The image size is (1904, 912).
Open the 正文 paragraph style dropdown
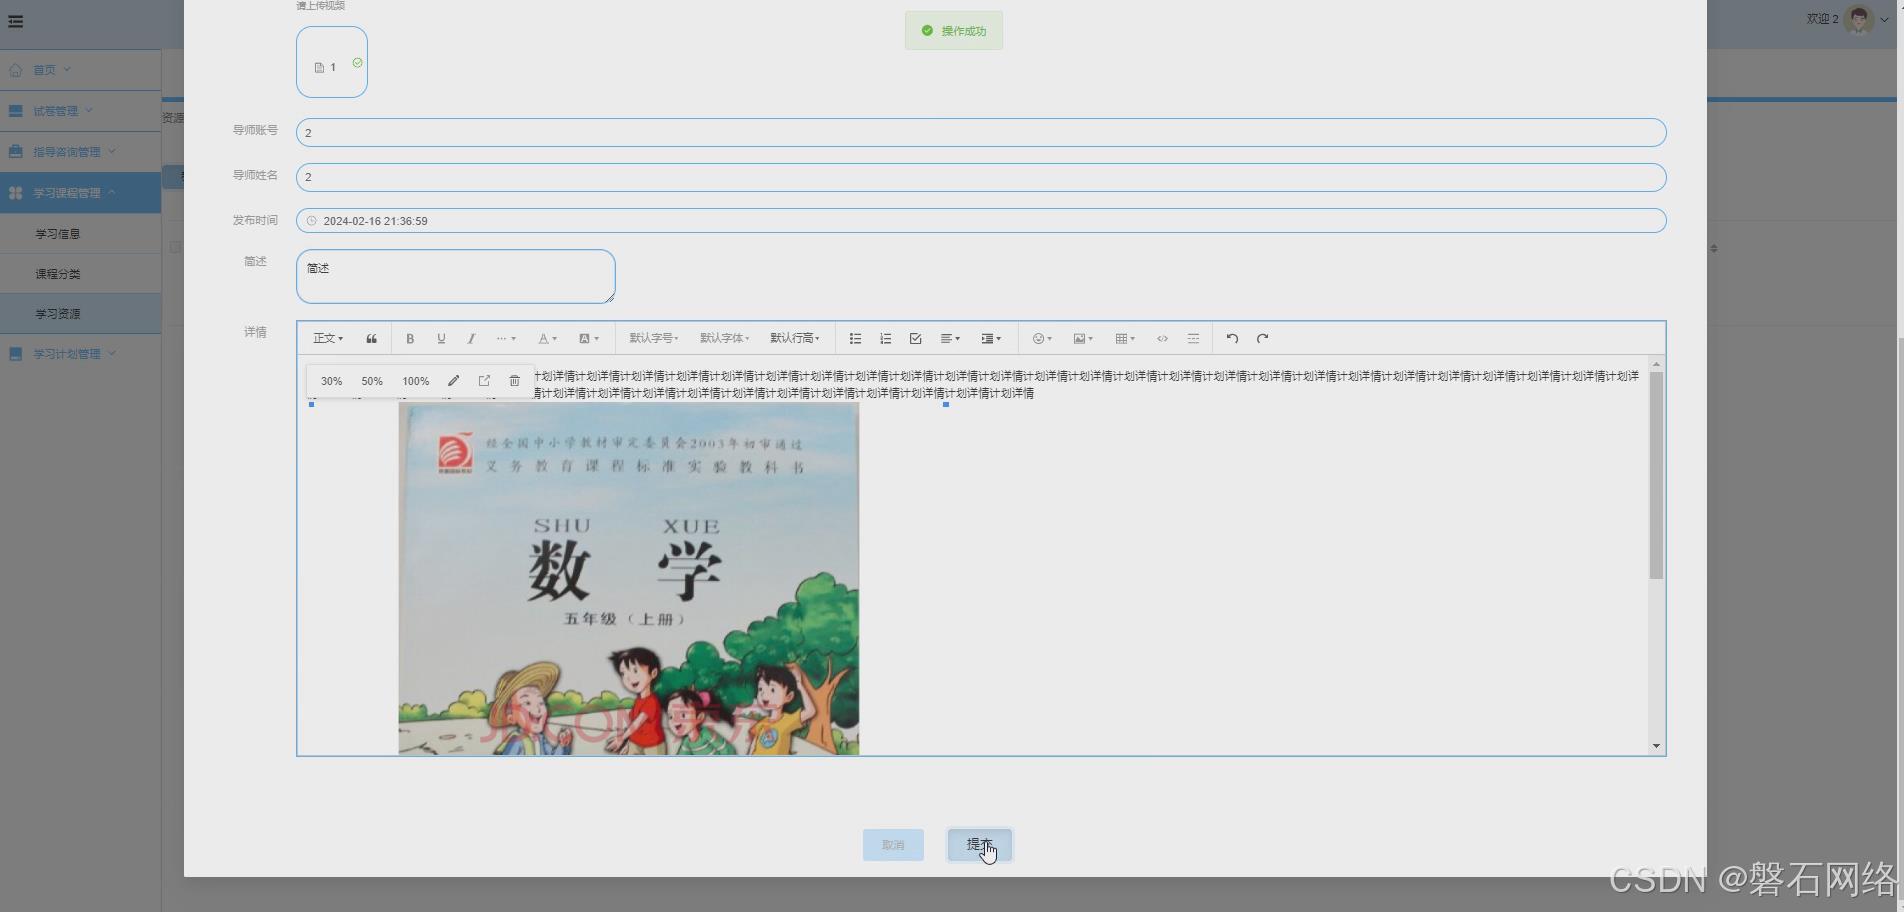pos(328,339)
